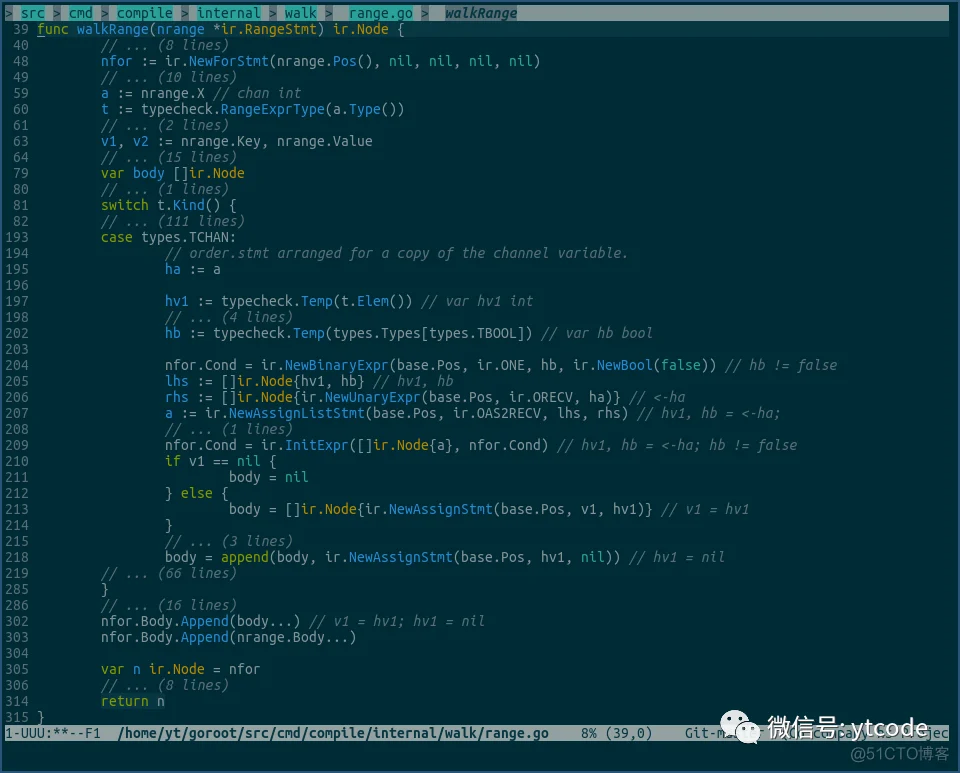
Task: Click 'ir.NewBool(false)' on line 204
Action: click(640, 365)
